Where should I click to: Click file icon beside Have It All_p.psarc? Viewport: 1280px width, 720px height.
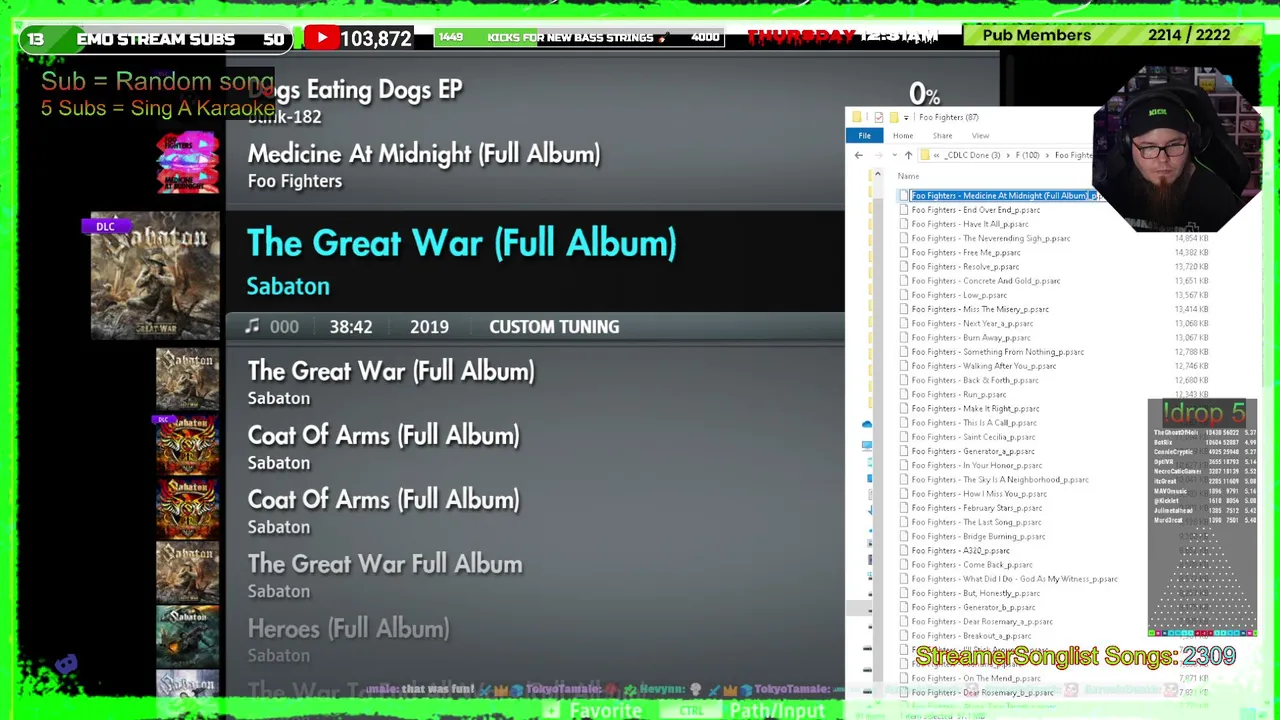tap(904, 224)
